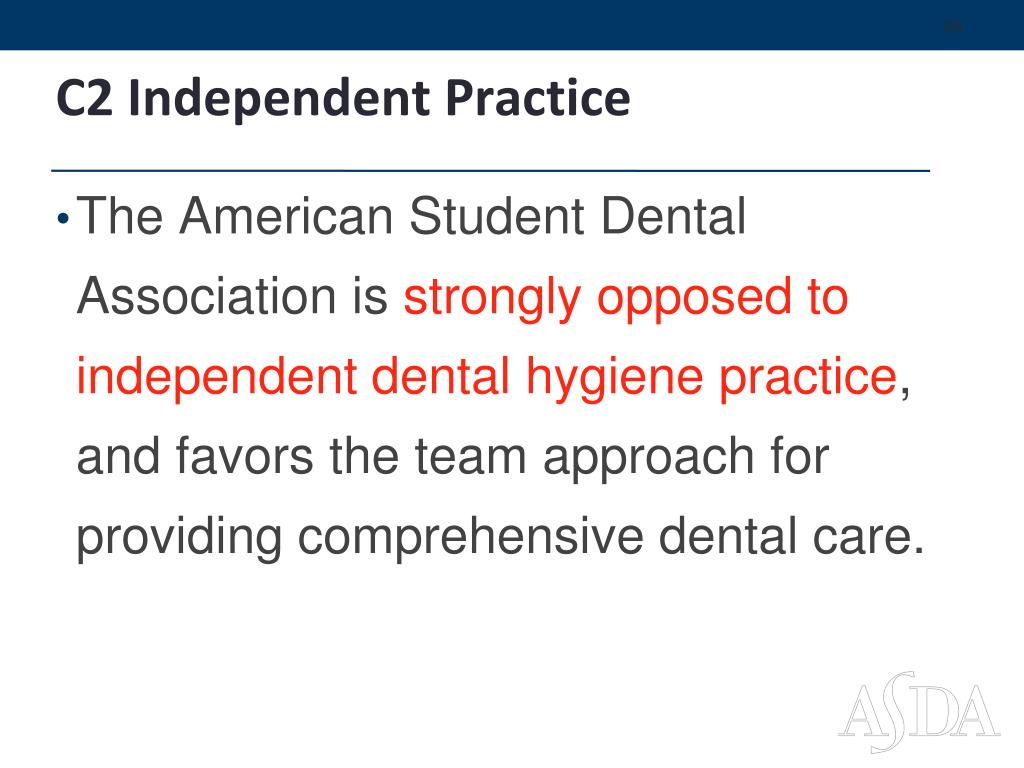Click the dark blue header banner
Viewport: 1024px width, 768px height.
[x=512, y=25]
